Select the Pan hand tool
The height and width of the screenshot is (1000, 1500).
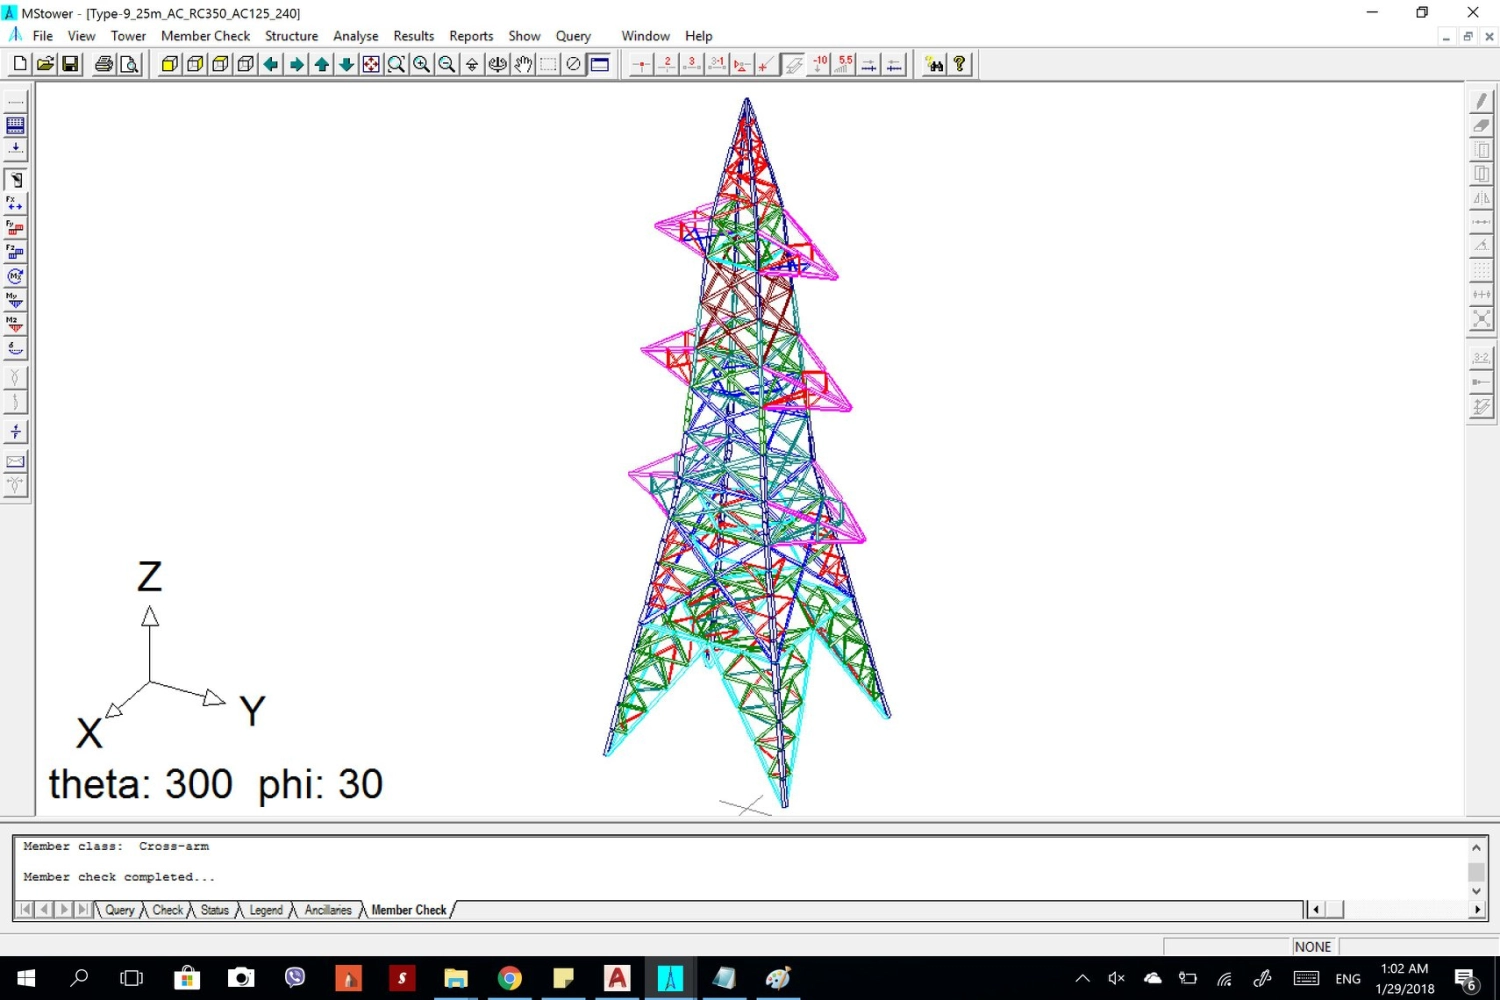(x=523, y=64)
